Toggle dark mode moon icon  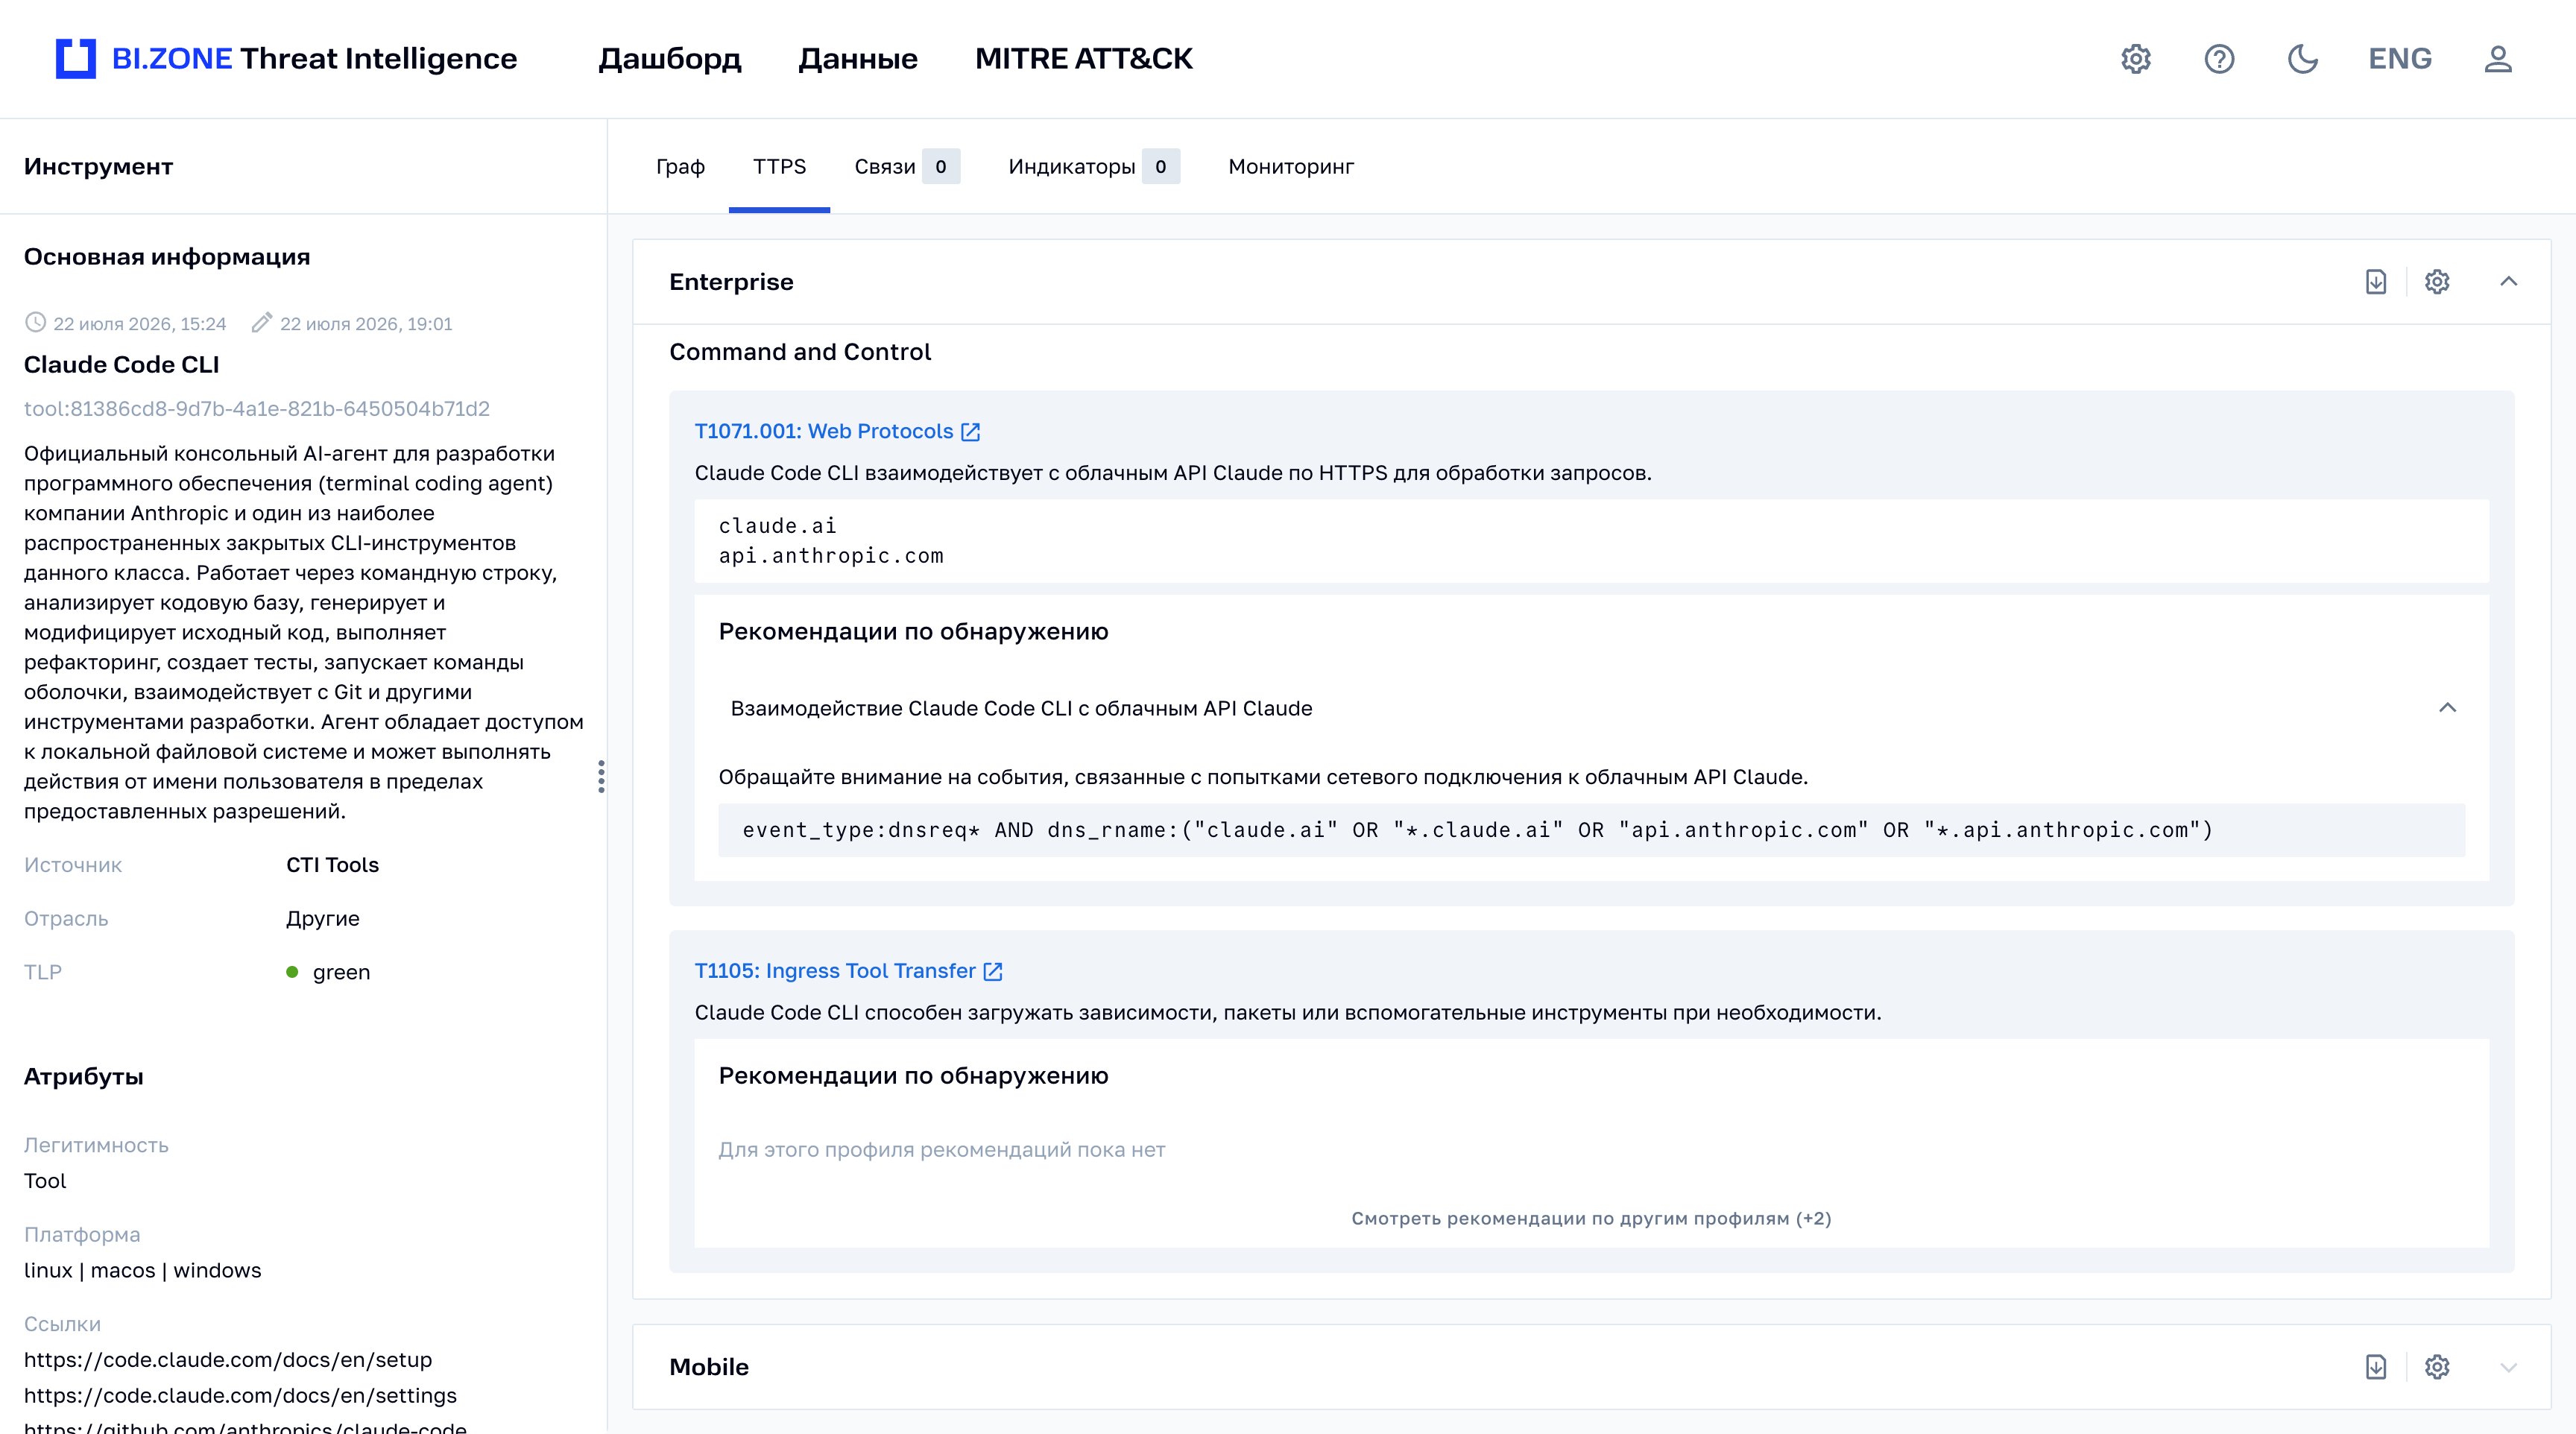2303,59
